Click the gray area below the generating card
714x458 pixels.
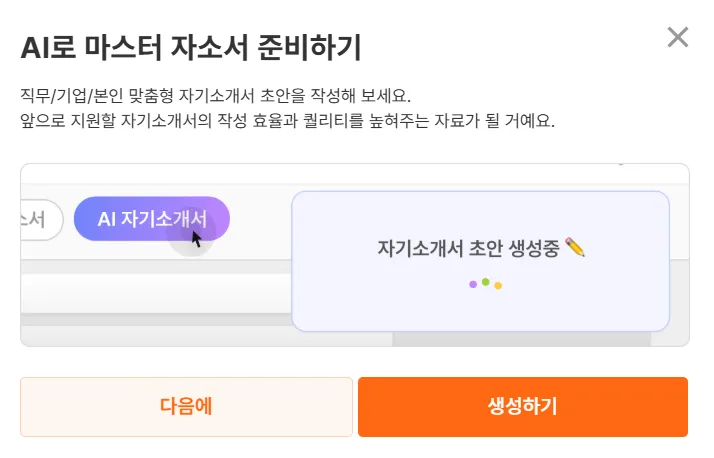(540, 339)
